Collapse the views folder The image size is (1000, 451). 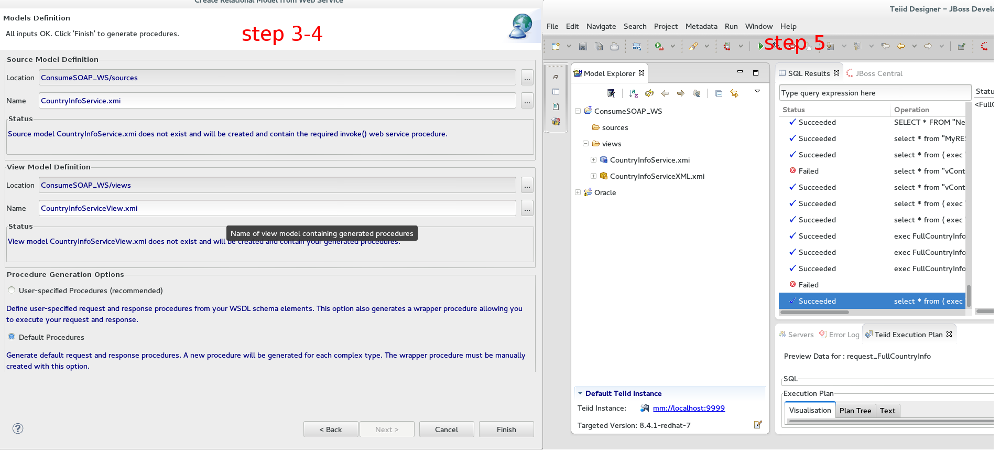(585, 144)
